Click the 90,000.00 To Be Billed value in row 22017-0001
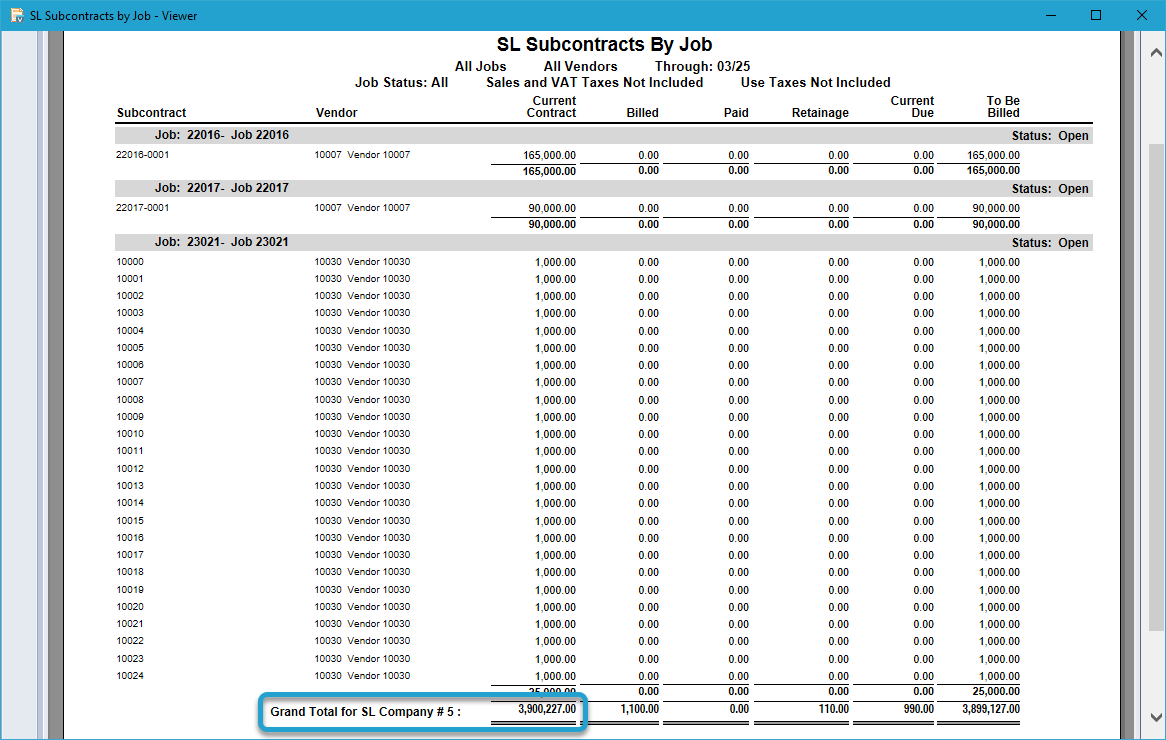This screenshot has width=1166, height=740. (996, 208)
